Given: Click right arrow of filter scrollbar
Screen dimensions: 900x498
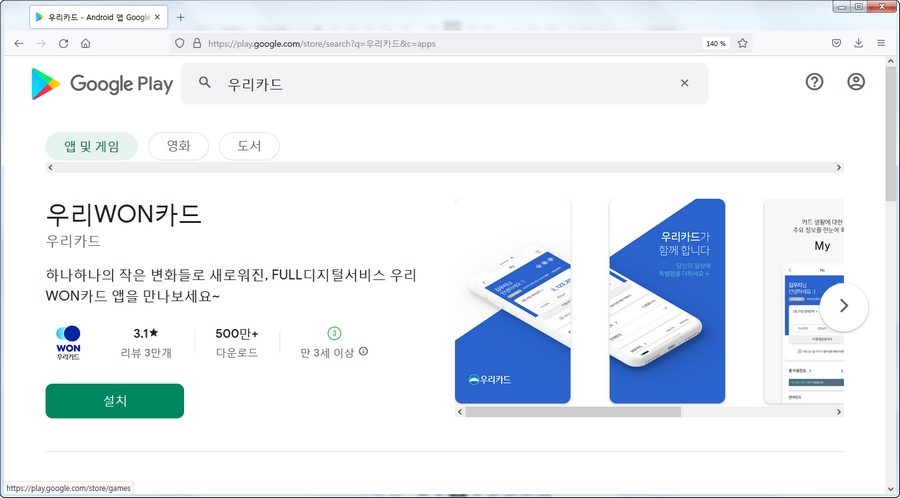Looking at the screenshot, I should (x=839, y=168).
